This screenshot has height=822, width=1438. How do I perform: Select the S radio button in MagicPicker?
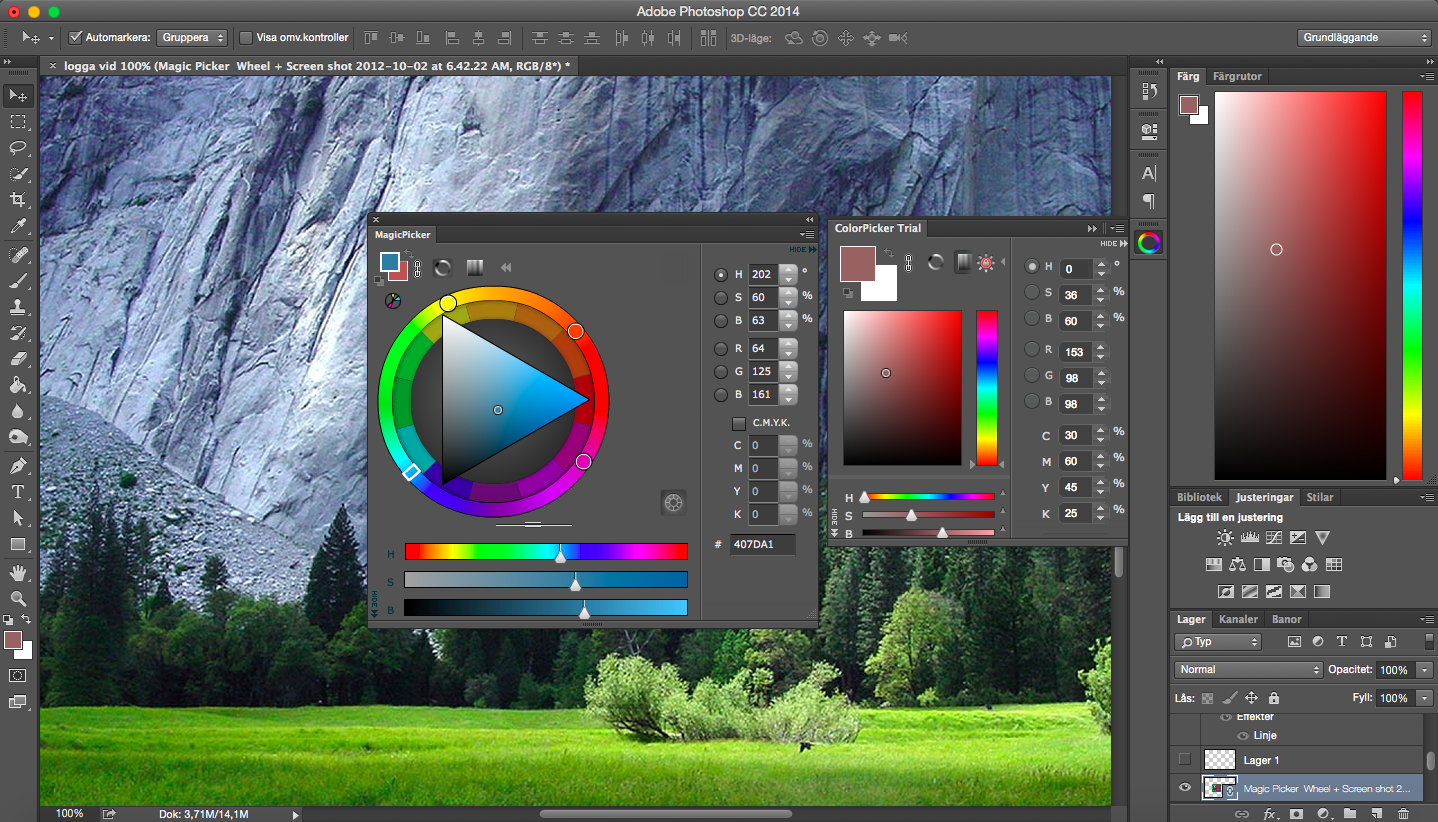(721, 297)
